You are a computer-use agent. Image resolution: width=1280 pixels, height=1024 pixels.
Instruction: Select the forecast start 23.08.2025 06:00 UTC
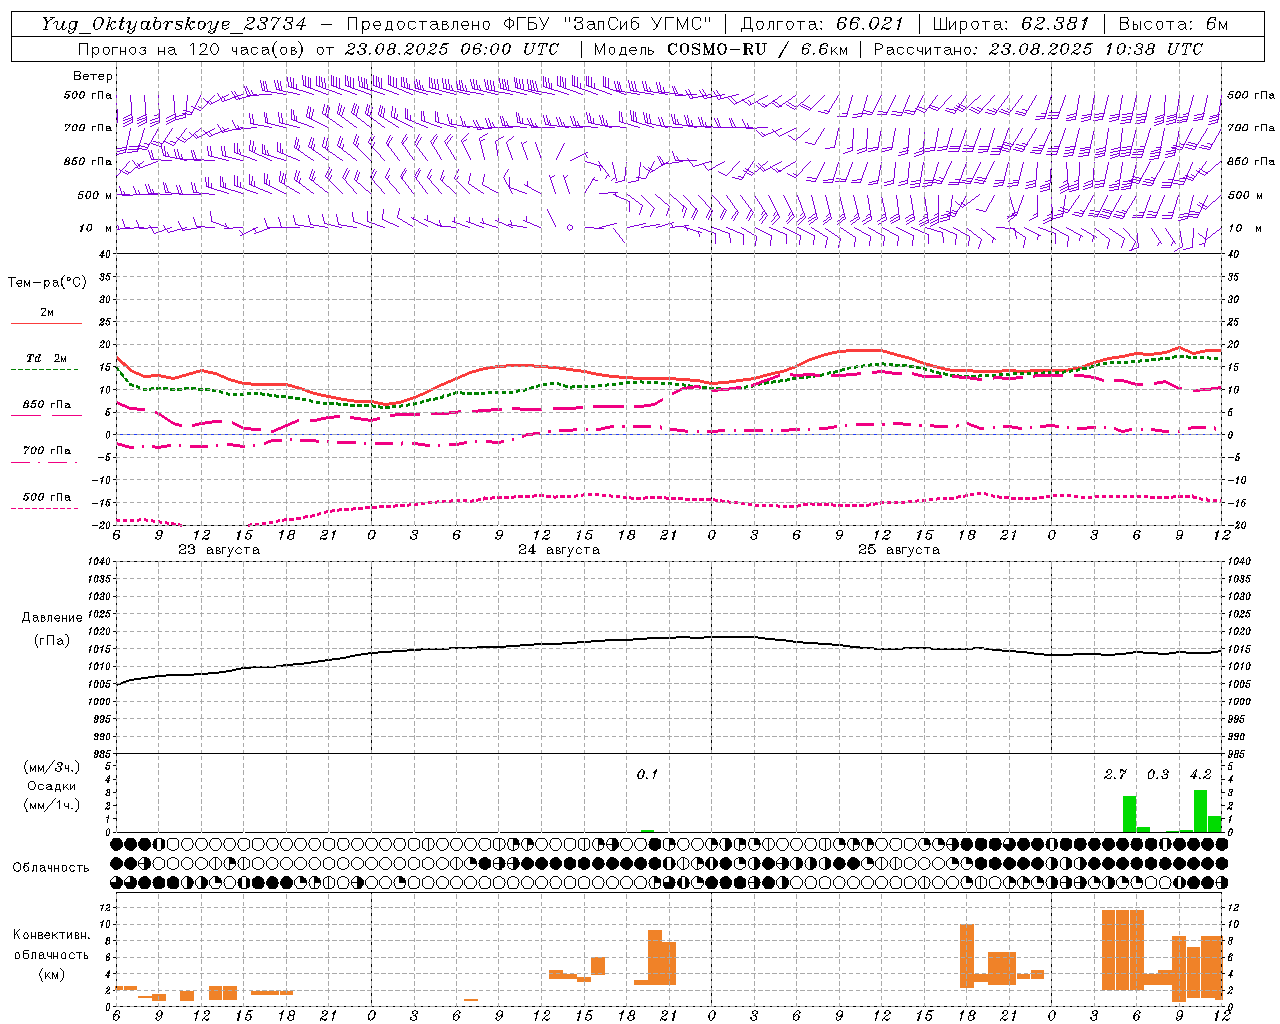pos(452,49)
